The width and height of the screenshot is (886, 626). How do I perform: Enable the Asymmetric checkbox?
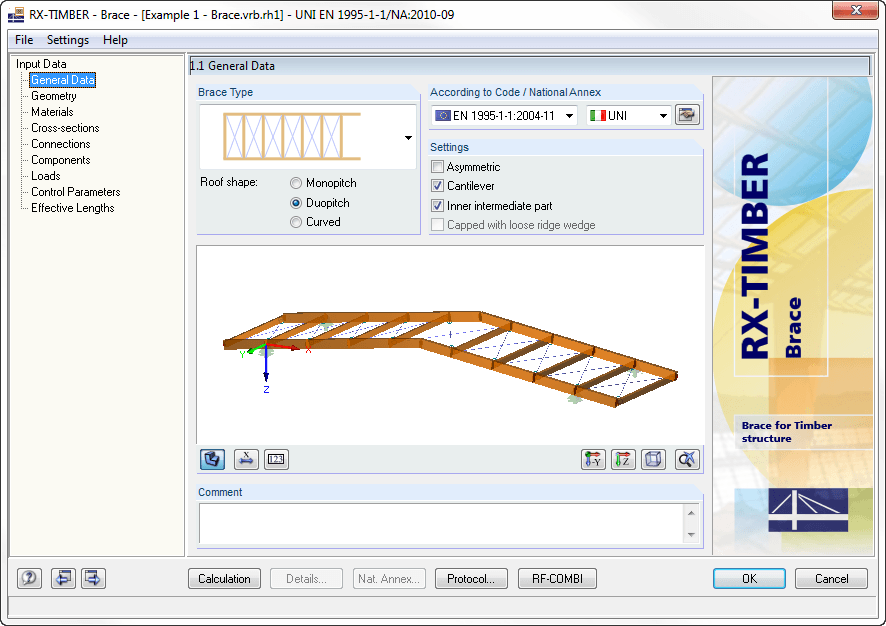437,167
